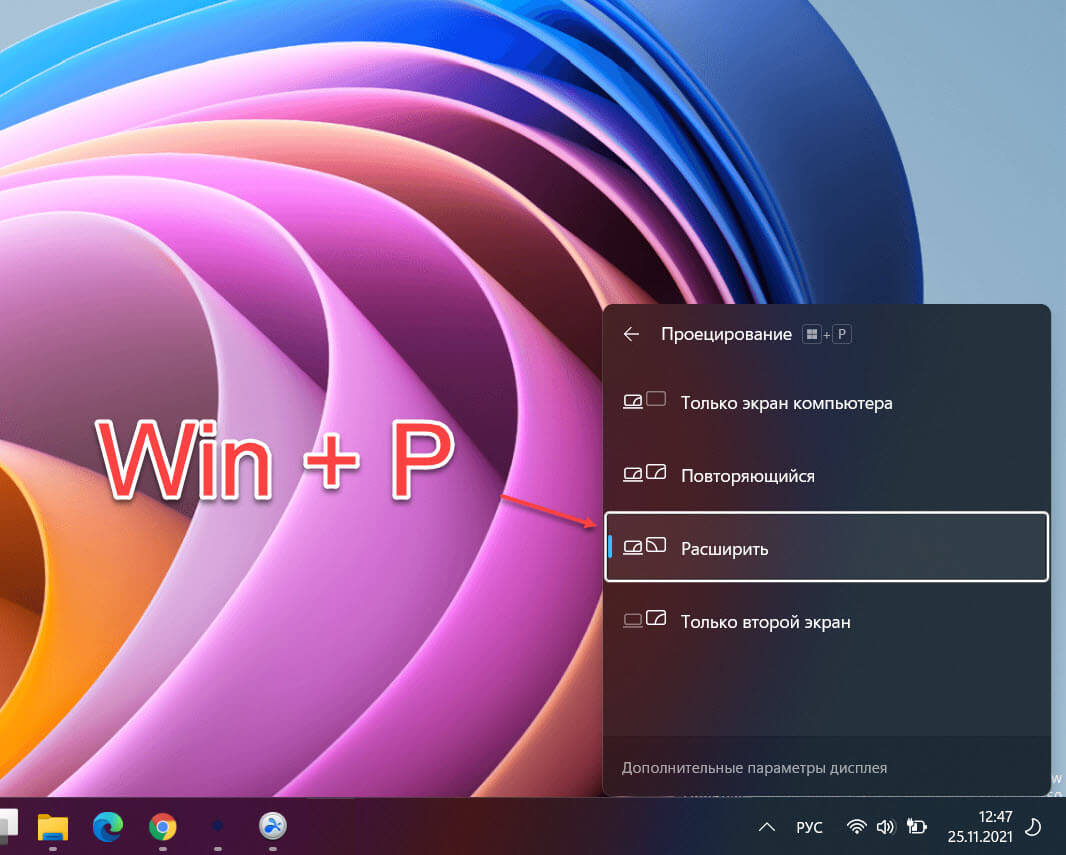
Task: Launch Microsoft Edge from taskbar
Action: coord(107,827)
